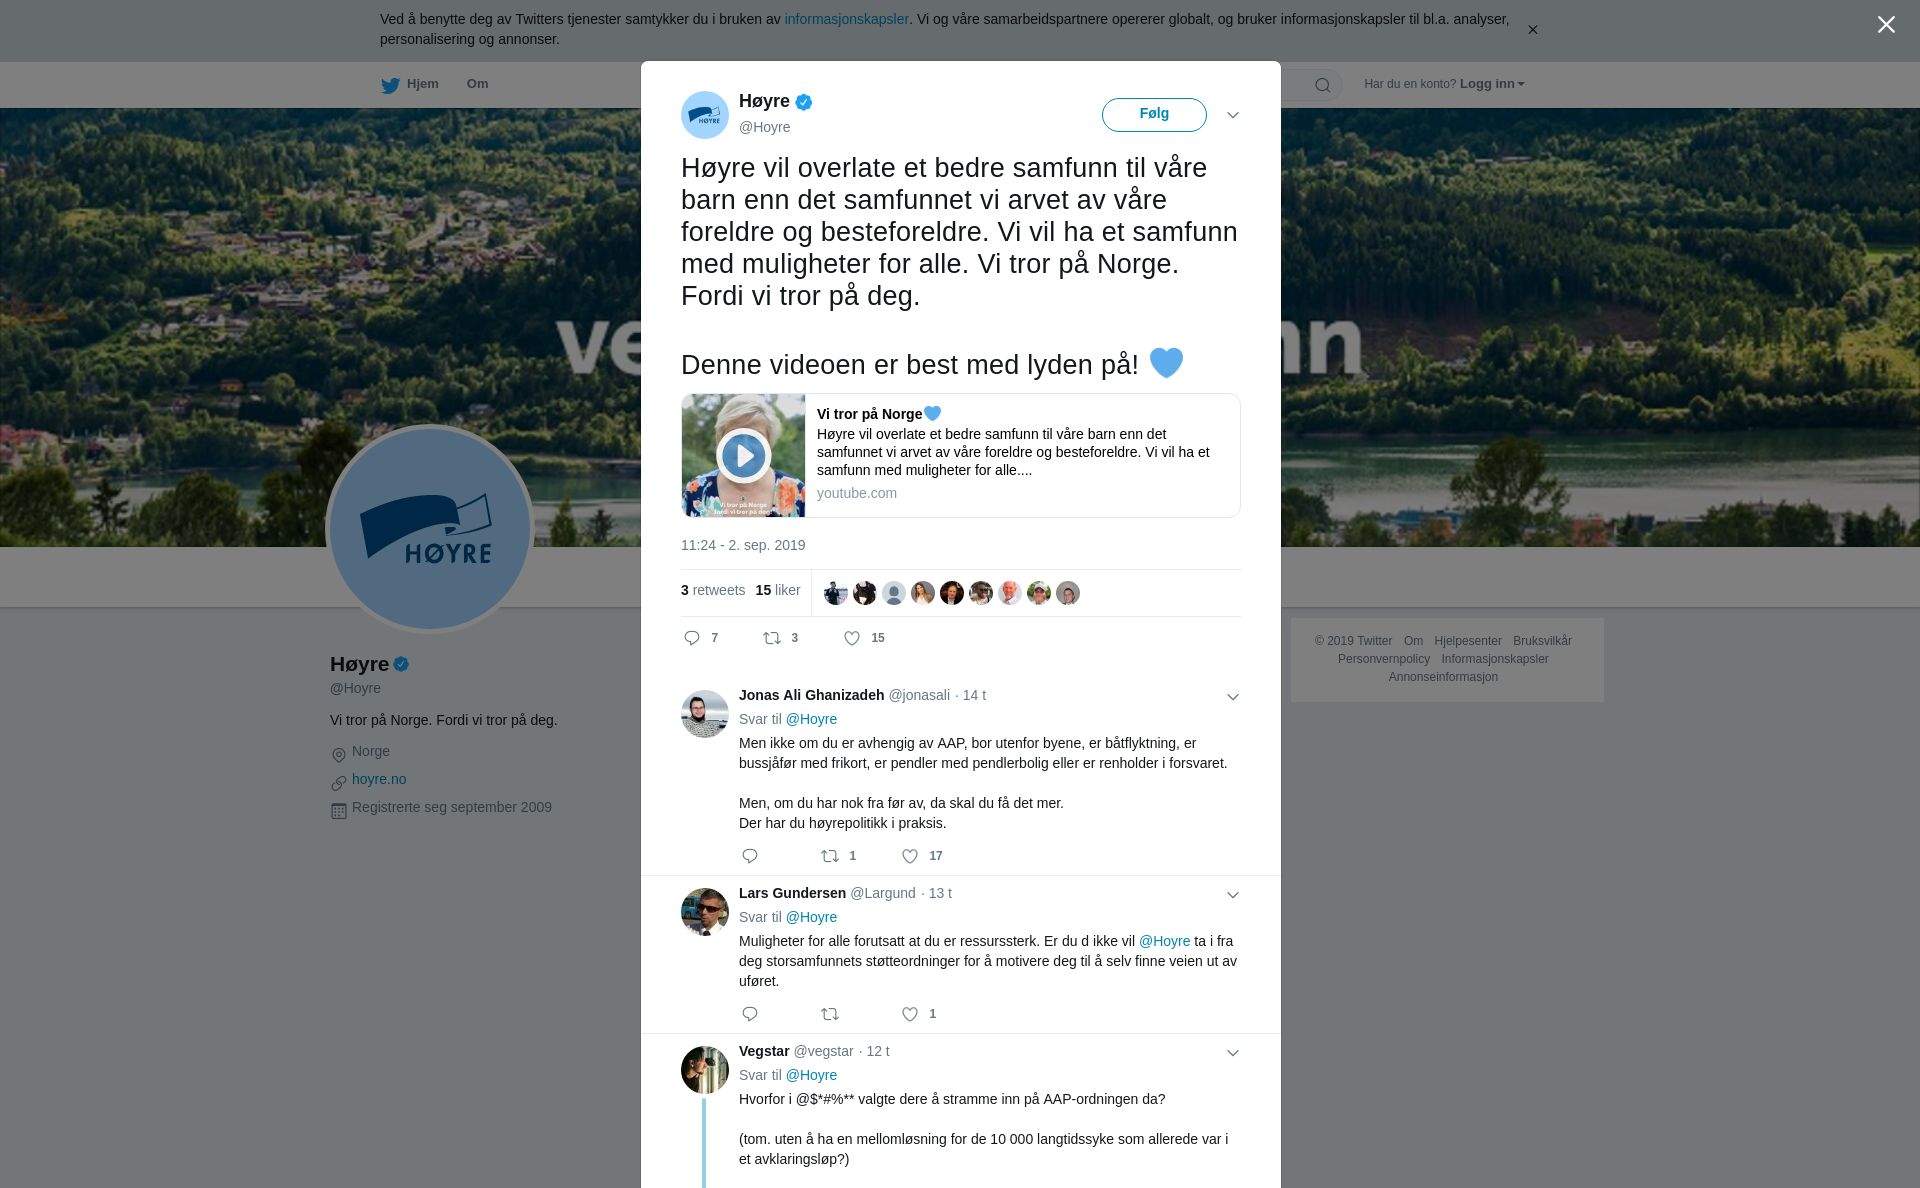Click the search magnifier icon
Screen dimensions: 1920x1188
click(x=1323, y=85)
